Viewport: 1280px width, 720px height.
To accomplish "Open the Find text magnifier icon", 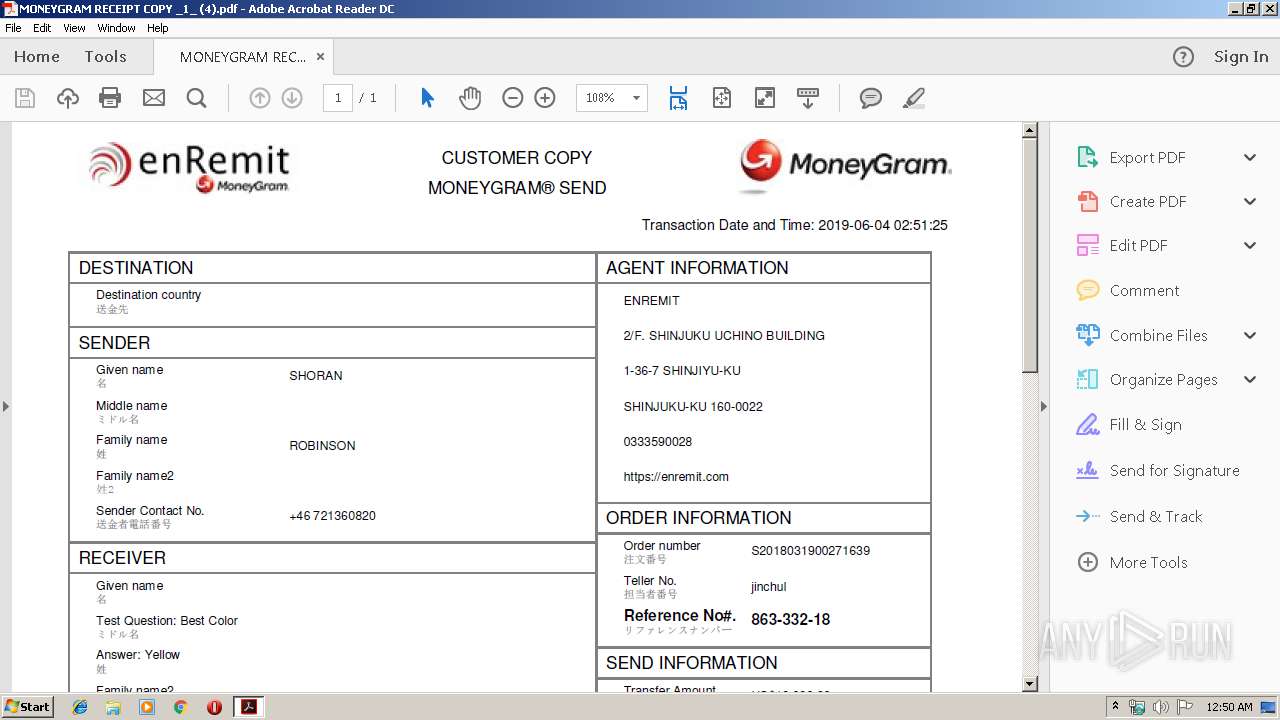I will 196,97.
